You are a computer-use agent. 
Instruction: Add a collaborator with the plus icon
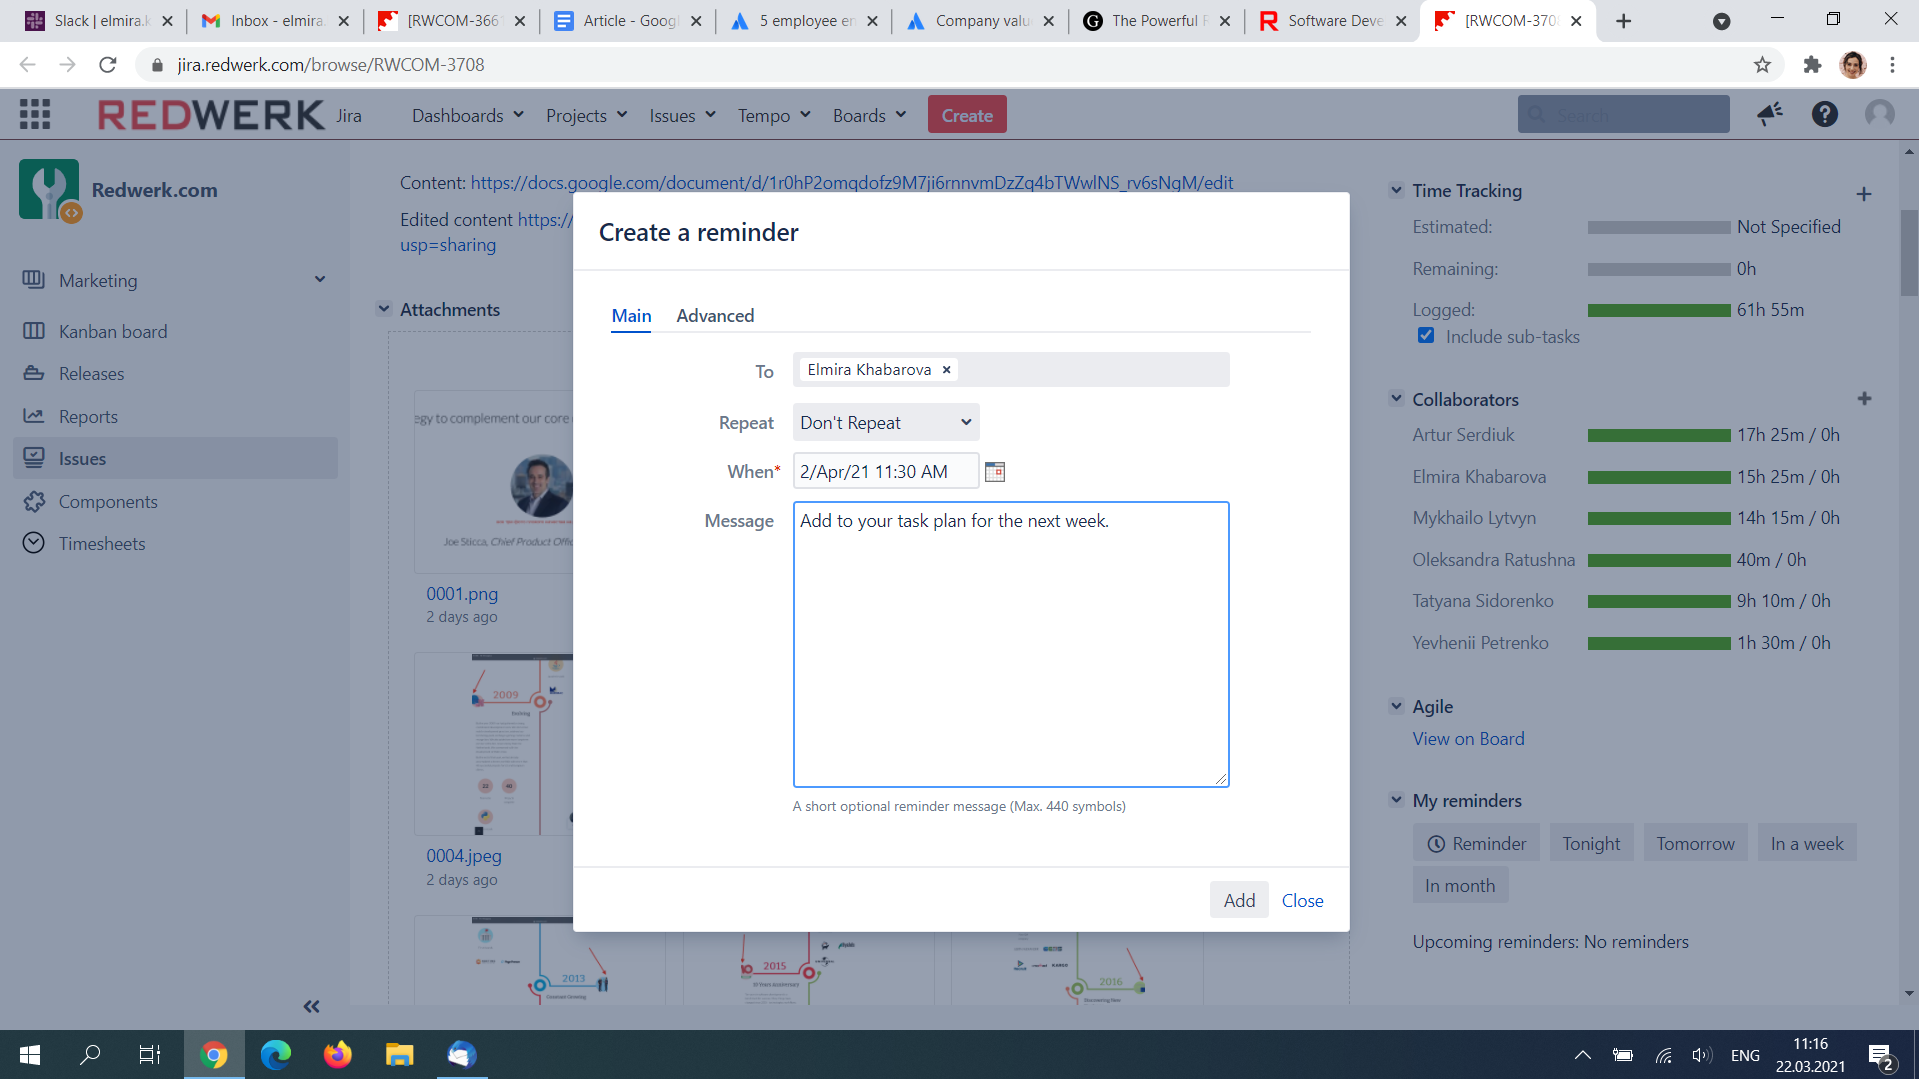(x=1864, y=399)
